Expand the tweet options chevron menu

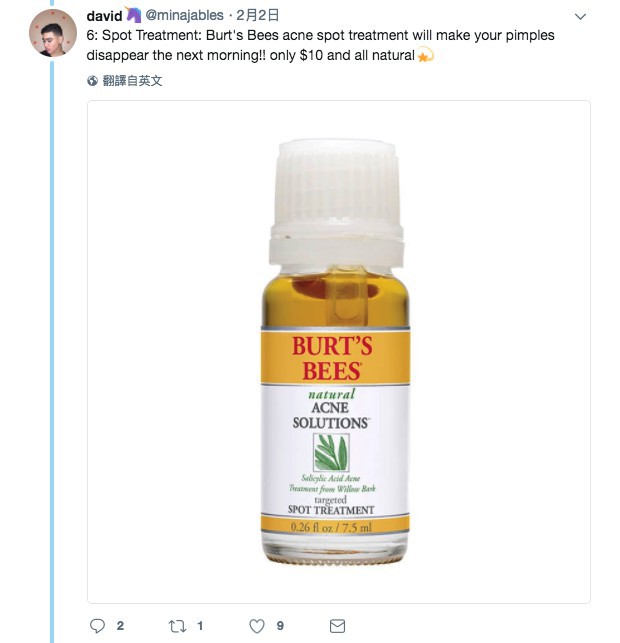tap(580, 17)
